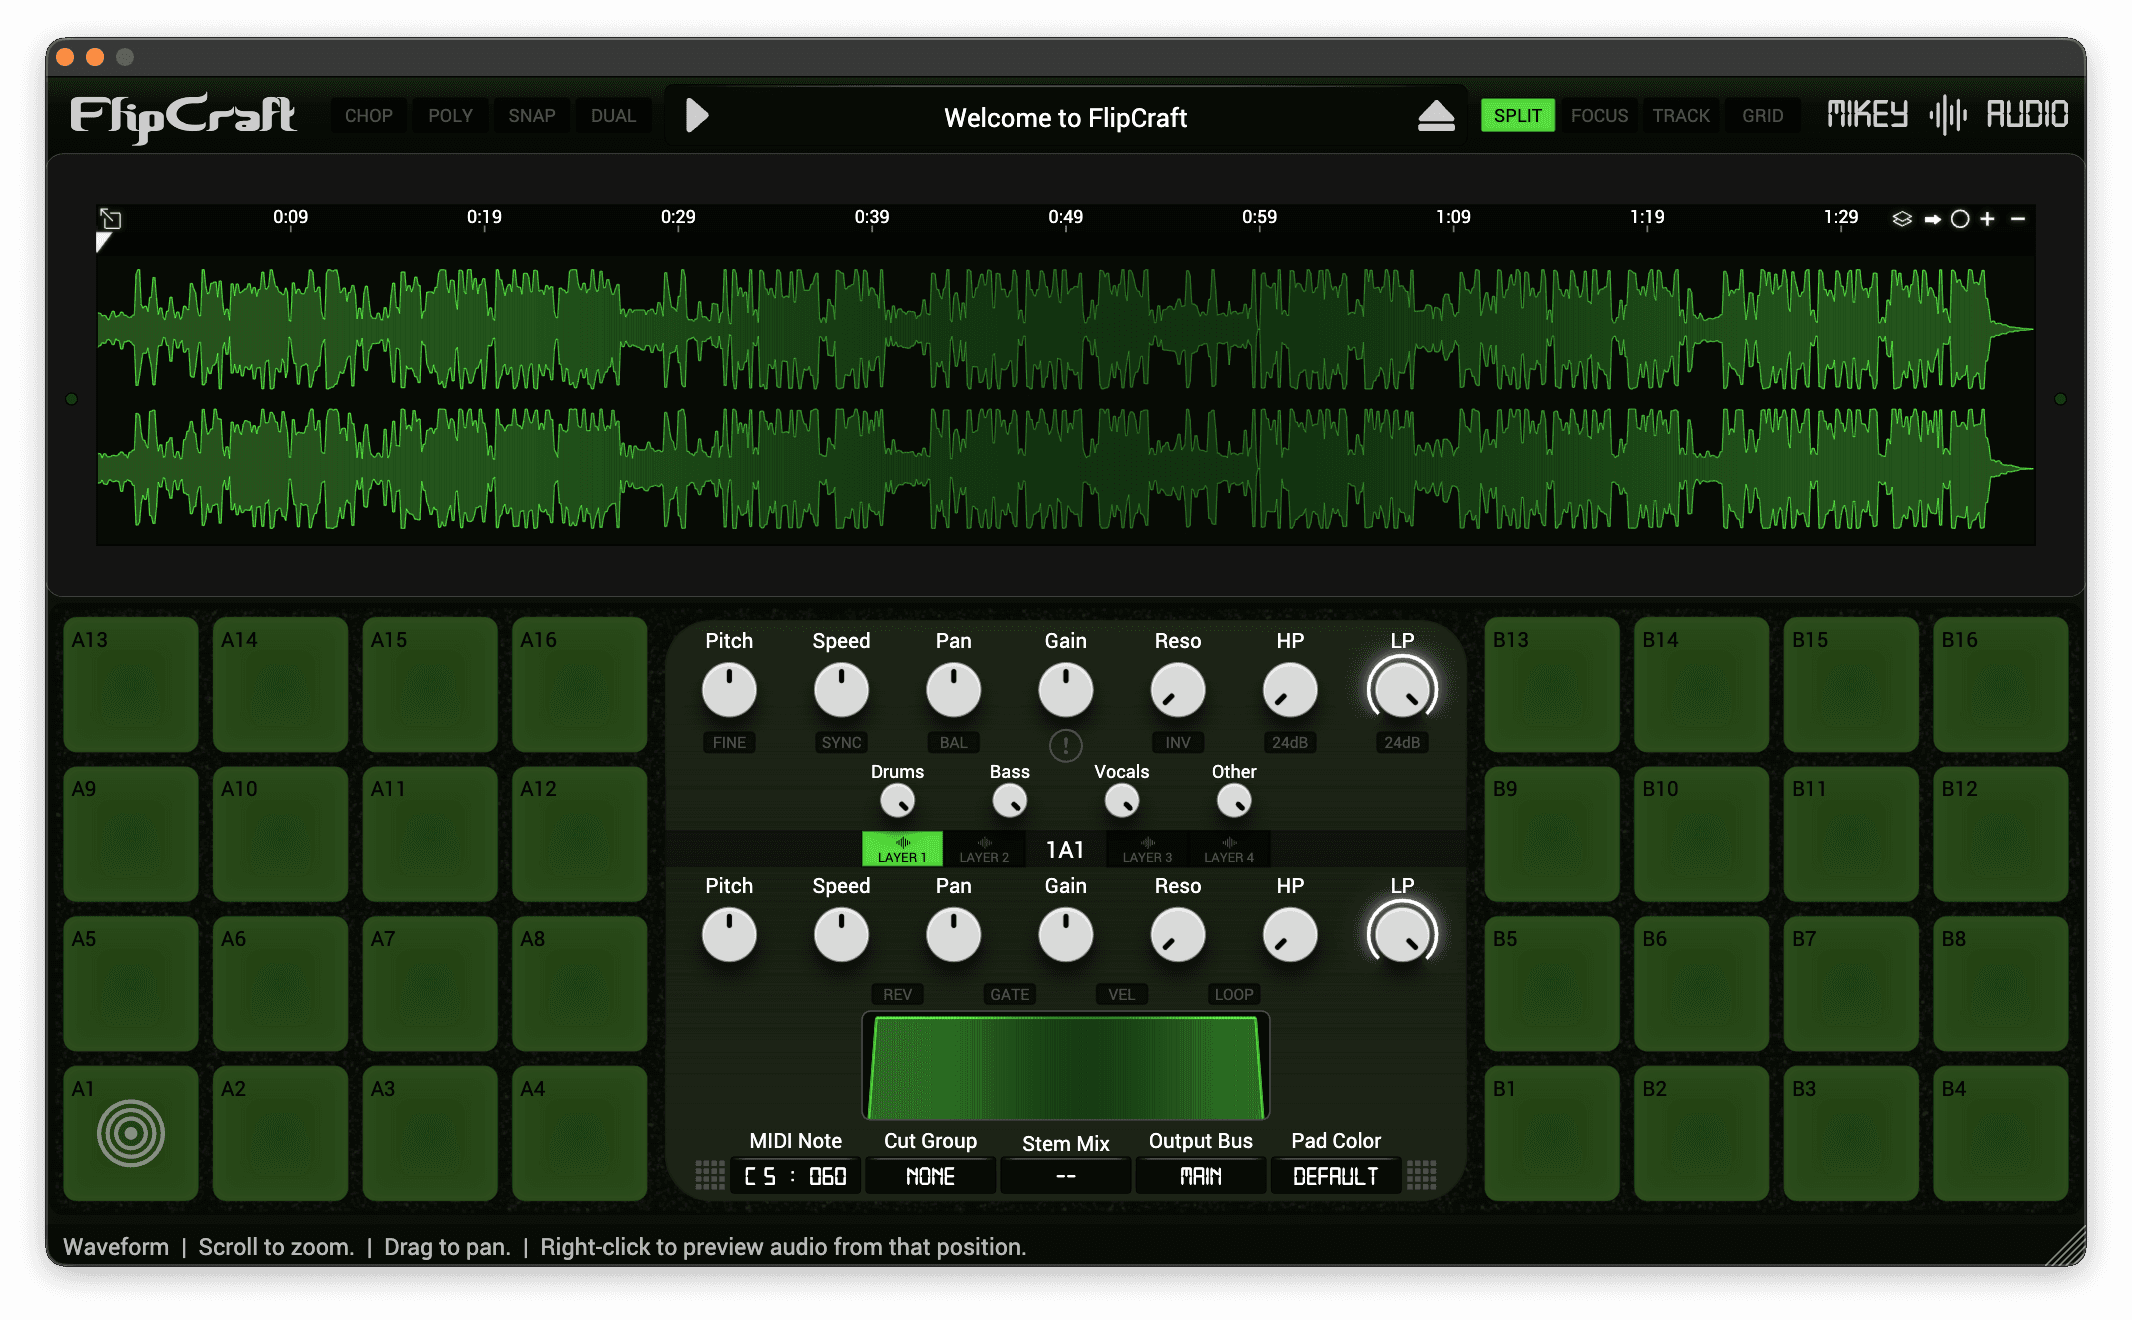The width and height of the screenshot is (2132, 1320).
Task: Click the circle icon above the waveform
Action: (1960, 219)
